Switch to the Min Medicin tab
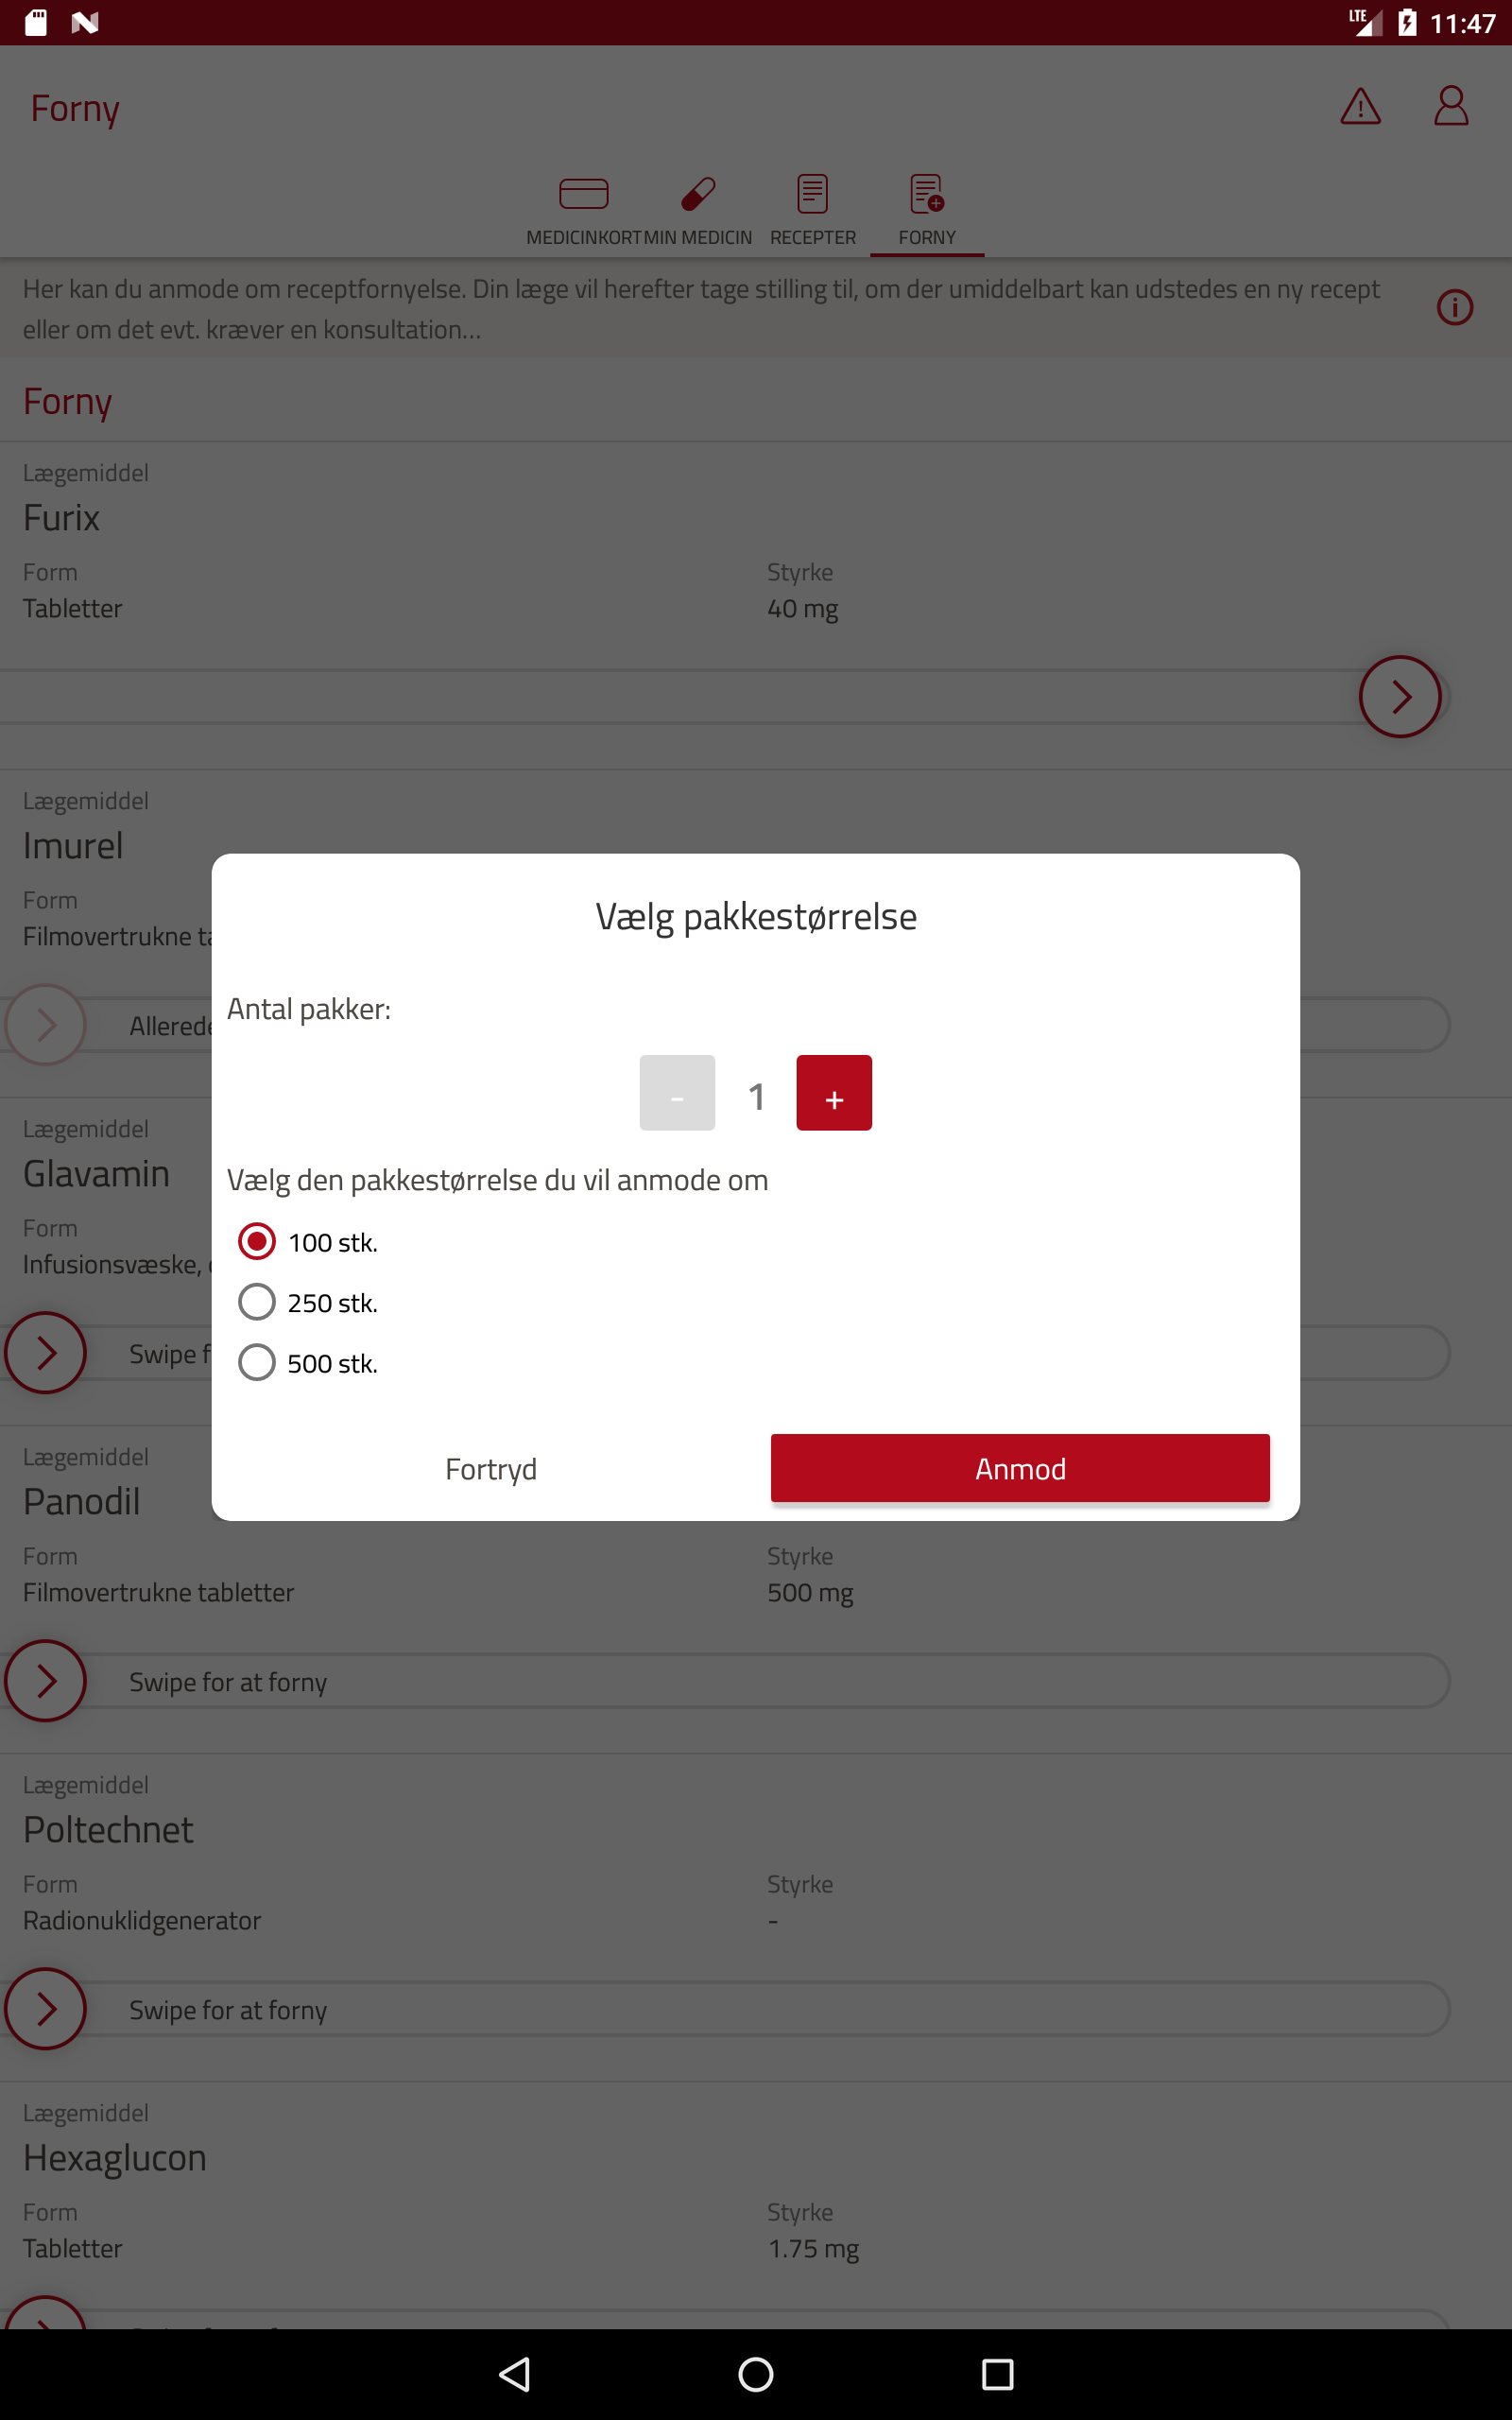This screenshot has height=2420, width=1512. (x=697, y=210)
